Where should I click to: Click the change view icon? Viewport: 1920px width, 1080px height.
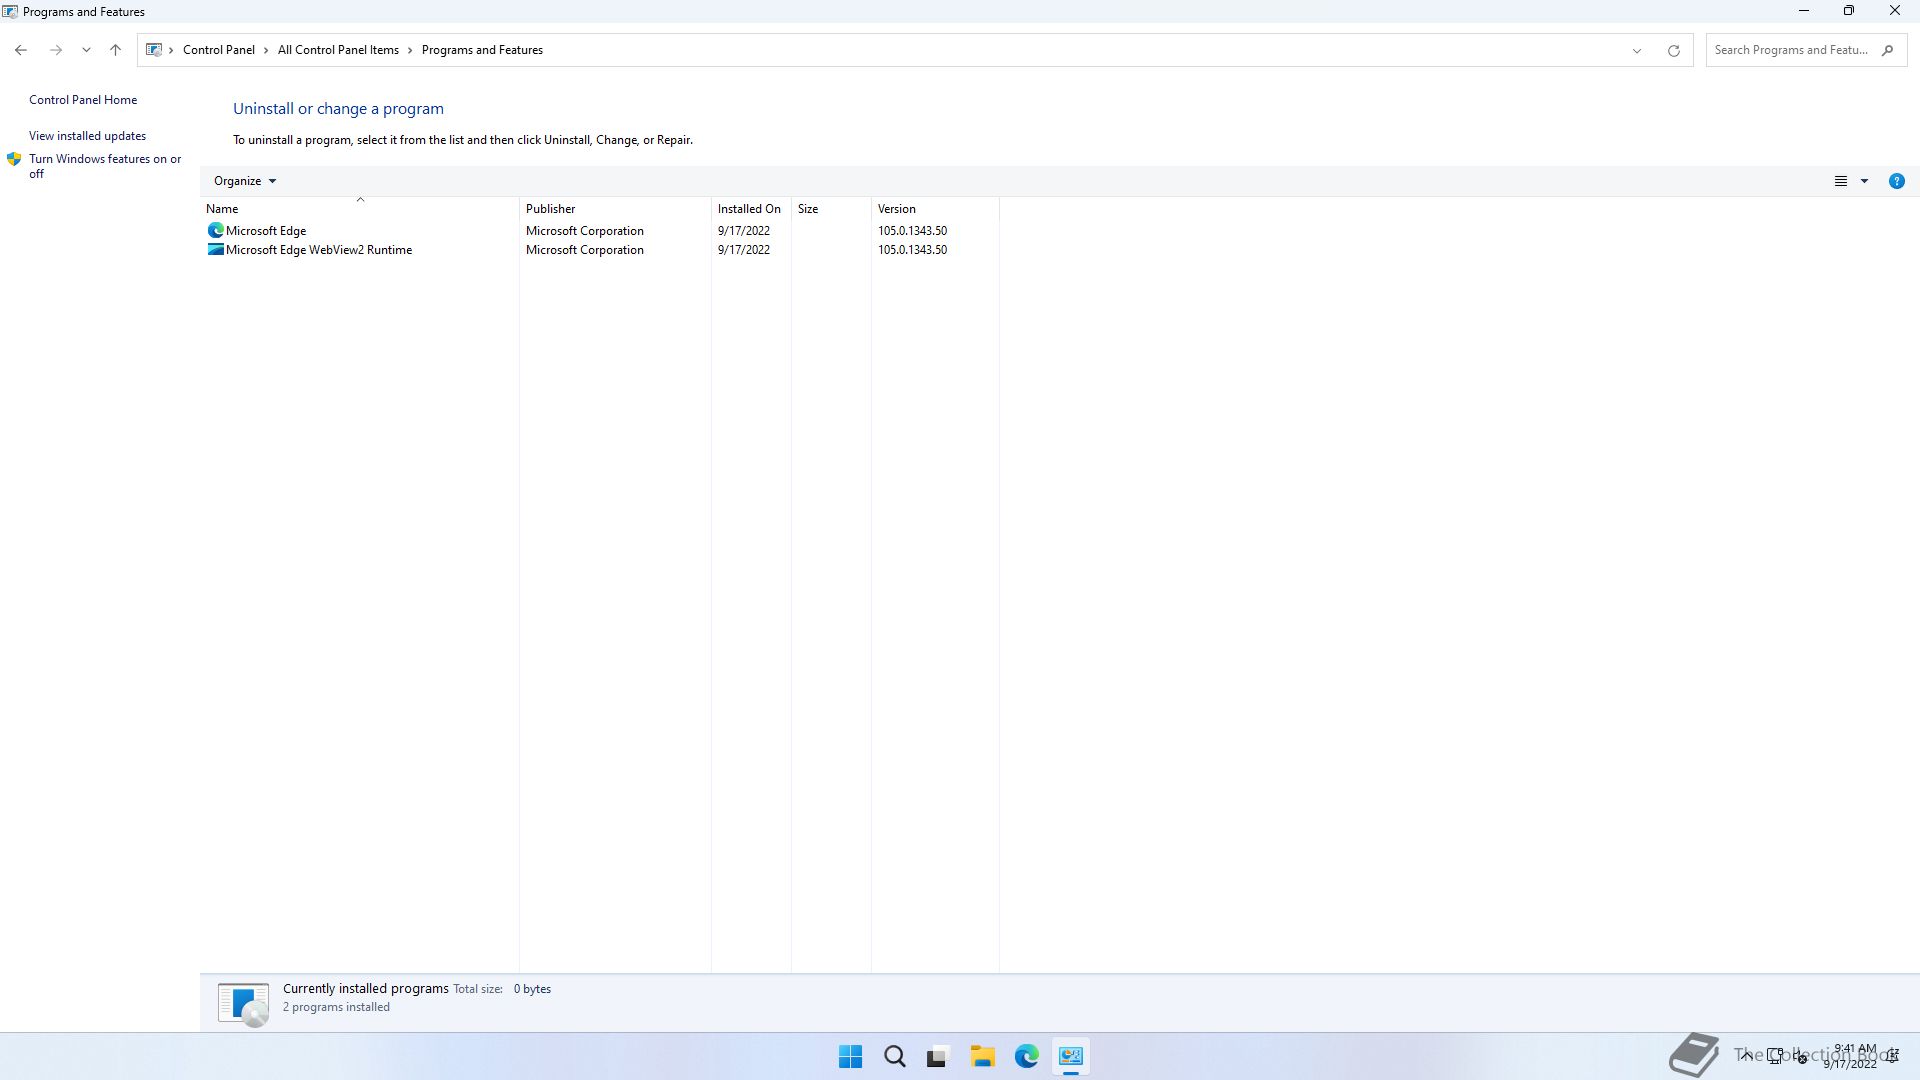[x=1840, y=181]
